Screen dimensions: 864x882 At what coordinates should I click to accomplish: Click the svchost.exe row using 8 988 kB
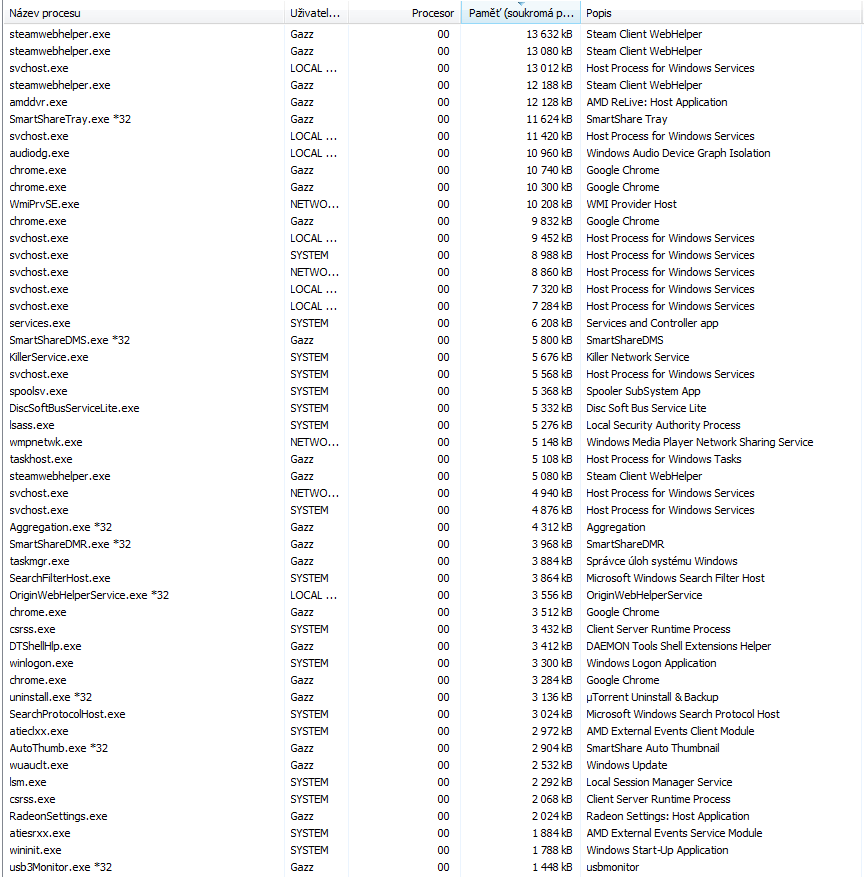(x=433, y=255)
